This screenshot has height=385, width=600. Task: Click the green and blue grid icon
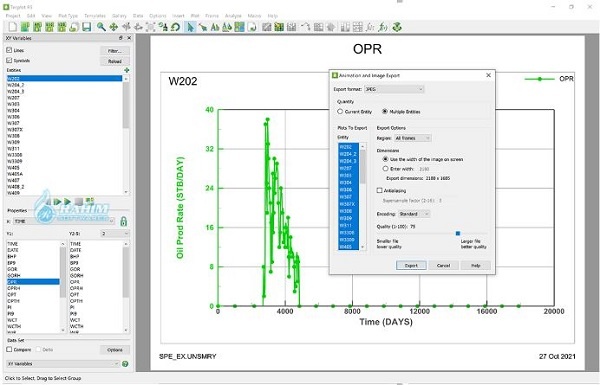click(x=240, y=27)
